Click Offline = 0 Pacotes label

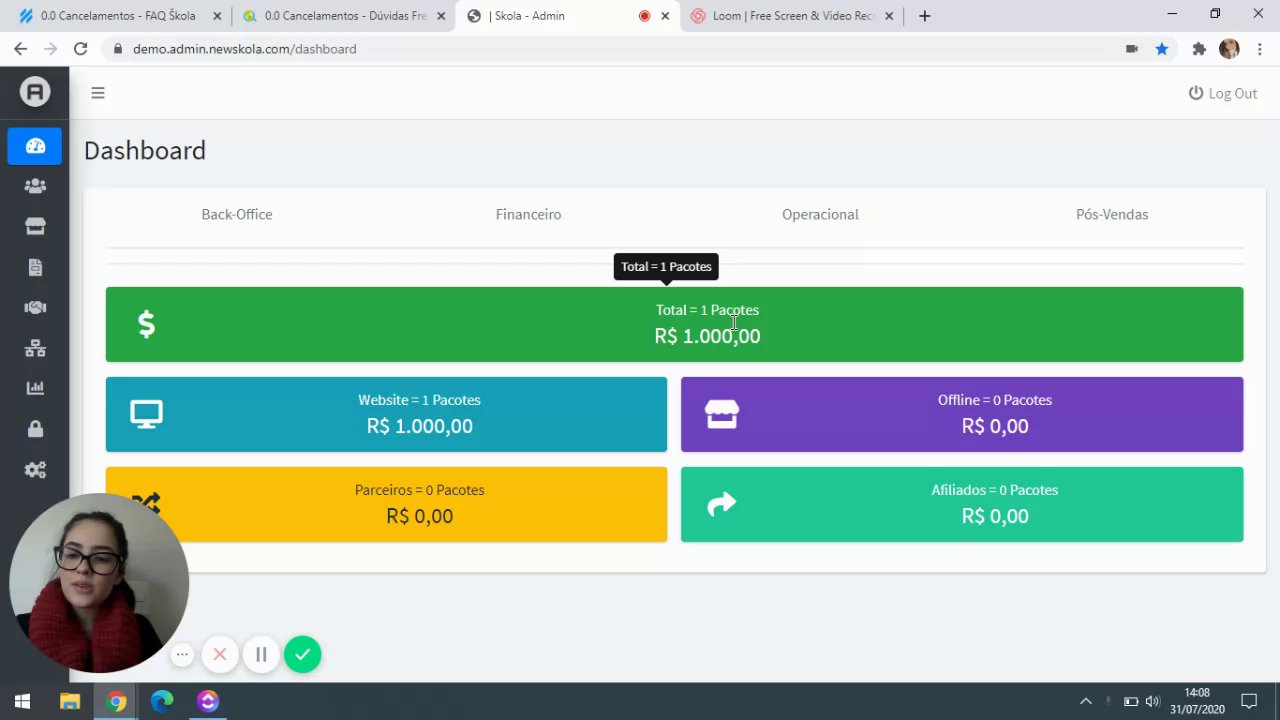point(995,400)
